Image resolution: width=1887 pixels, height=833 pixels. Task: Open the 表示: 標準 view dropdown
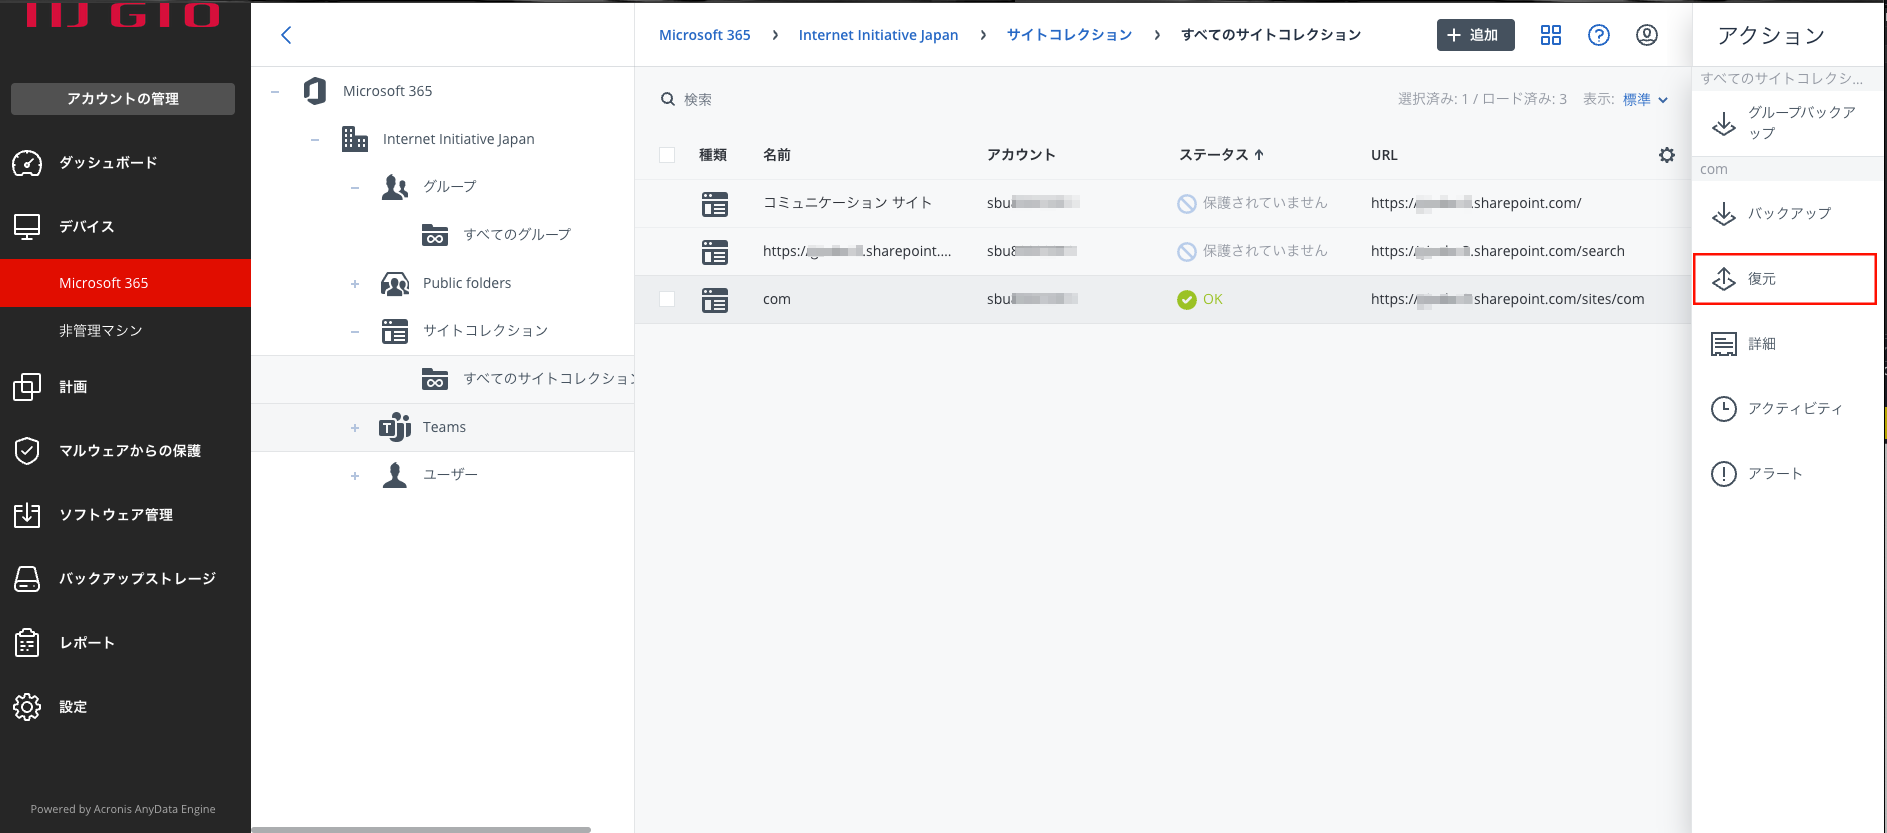1645,99
